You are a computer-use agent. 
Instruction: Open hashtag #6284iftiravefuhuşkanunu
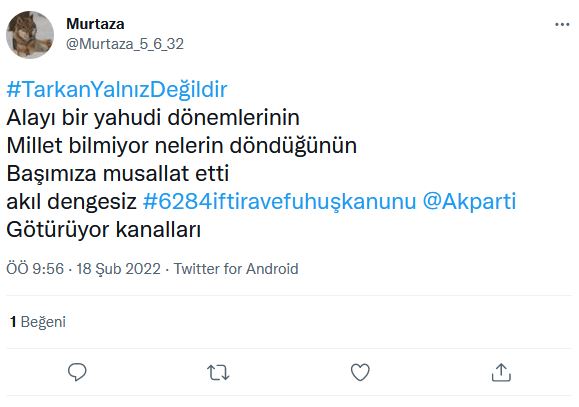(x=280, y=202)
